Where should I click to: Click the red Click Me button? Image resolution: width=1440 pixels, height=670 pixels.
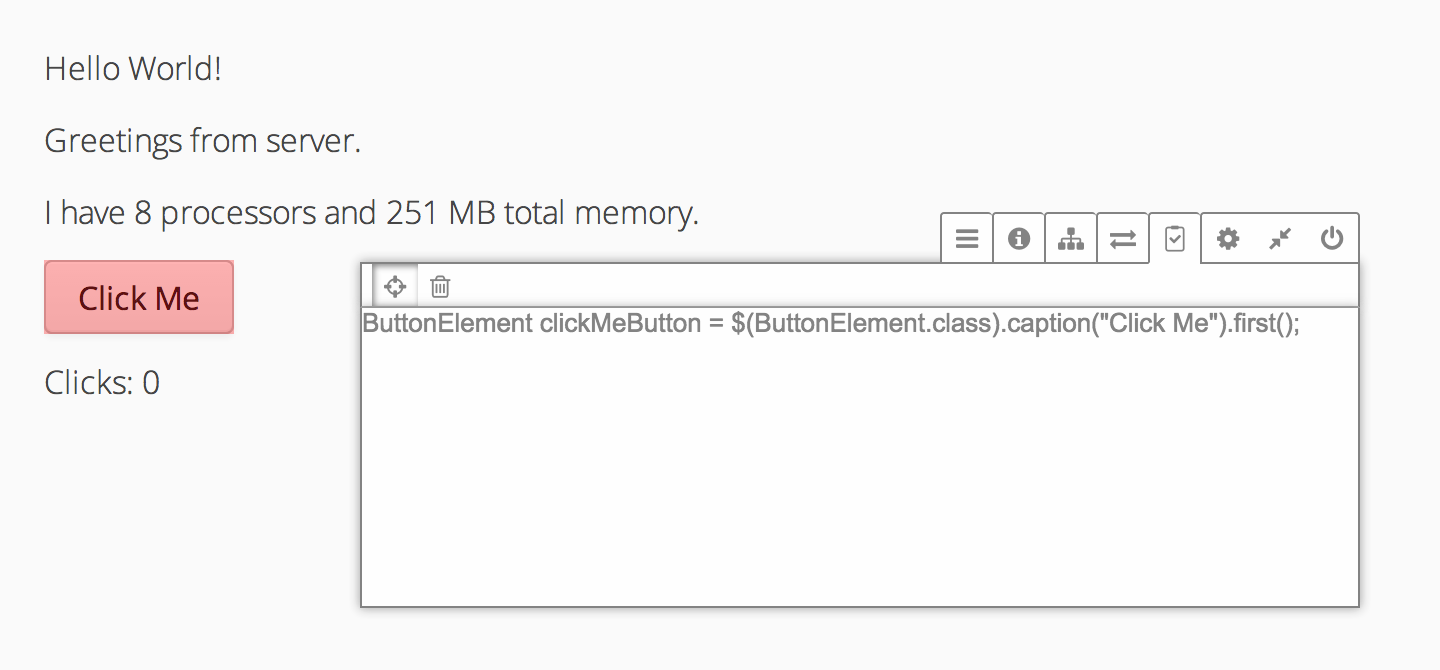click(139, 297)
